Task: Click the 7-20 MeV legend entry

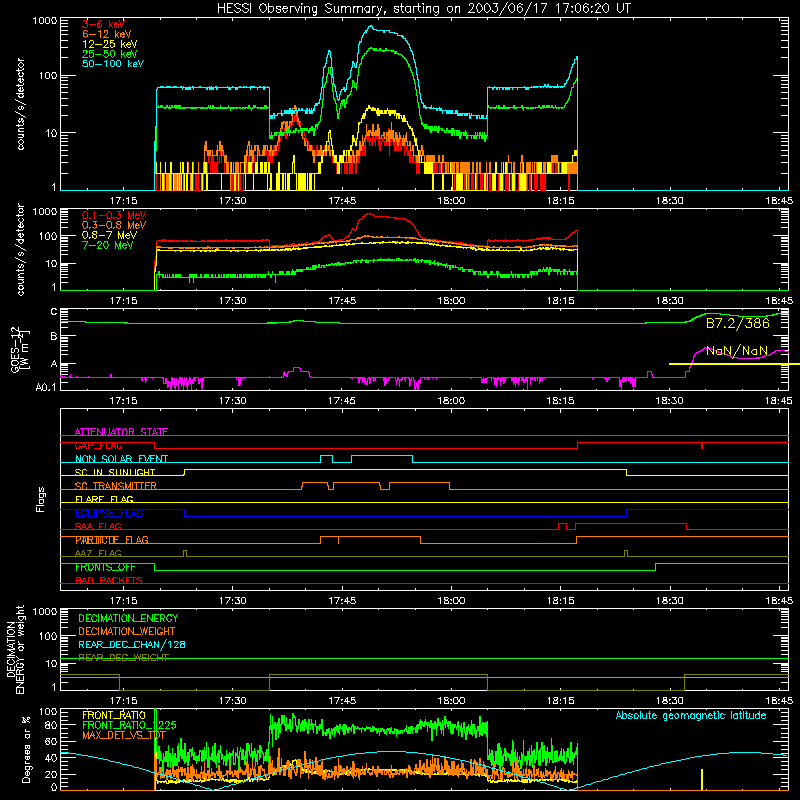Action: pyautogui.click(x=108, y=245)
